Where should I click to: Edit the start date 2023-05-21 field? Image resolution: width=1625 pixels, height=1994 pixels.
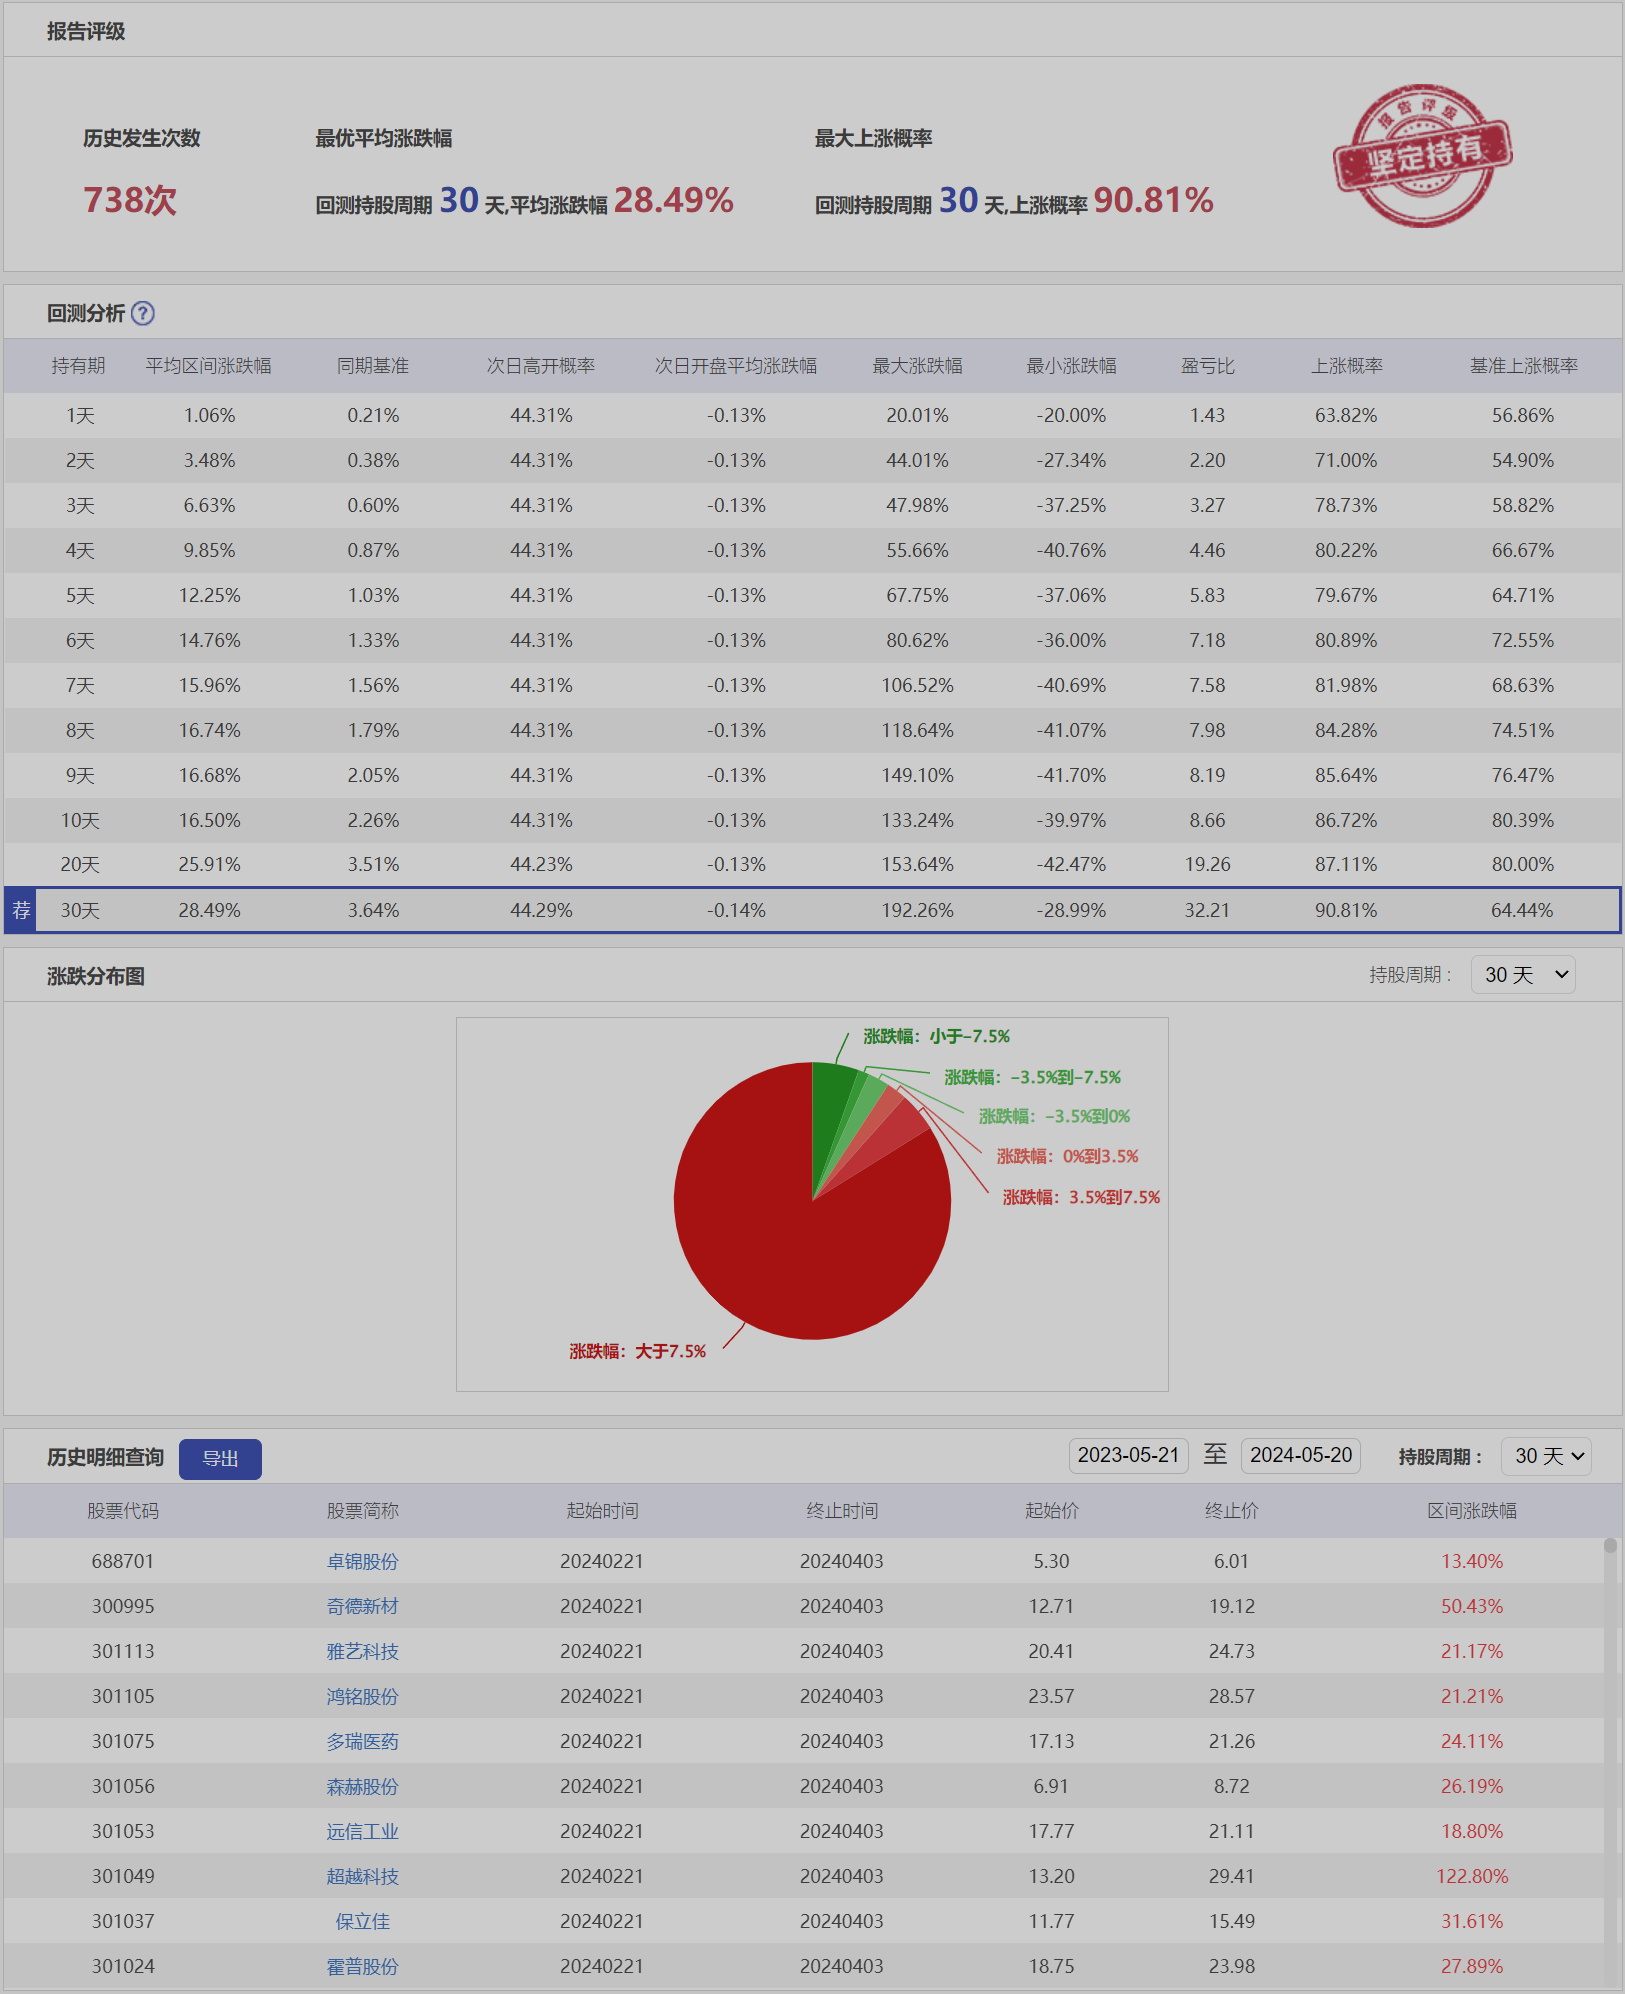(1128, 1455)
